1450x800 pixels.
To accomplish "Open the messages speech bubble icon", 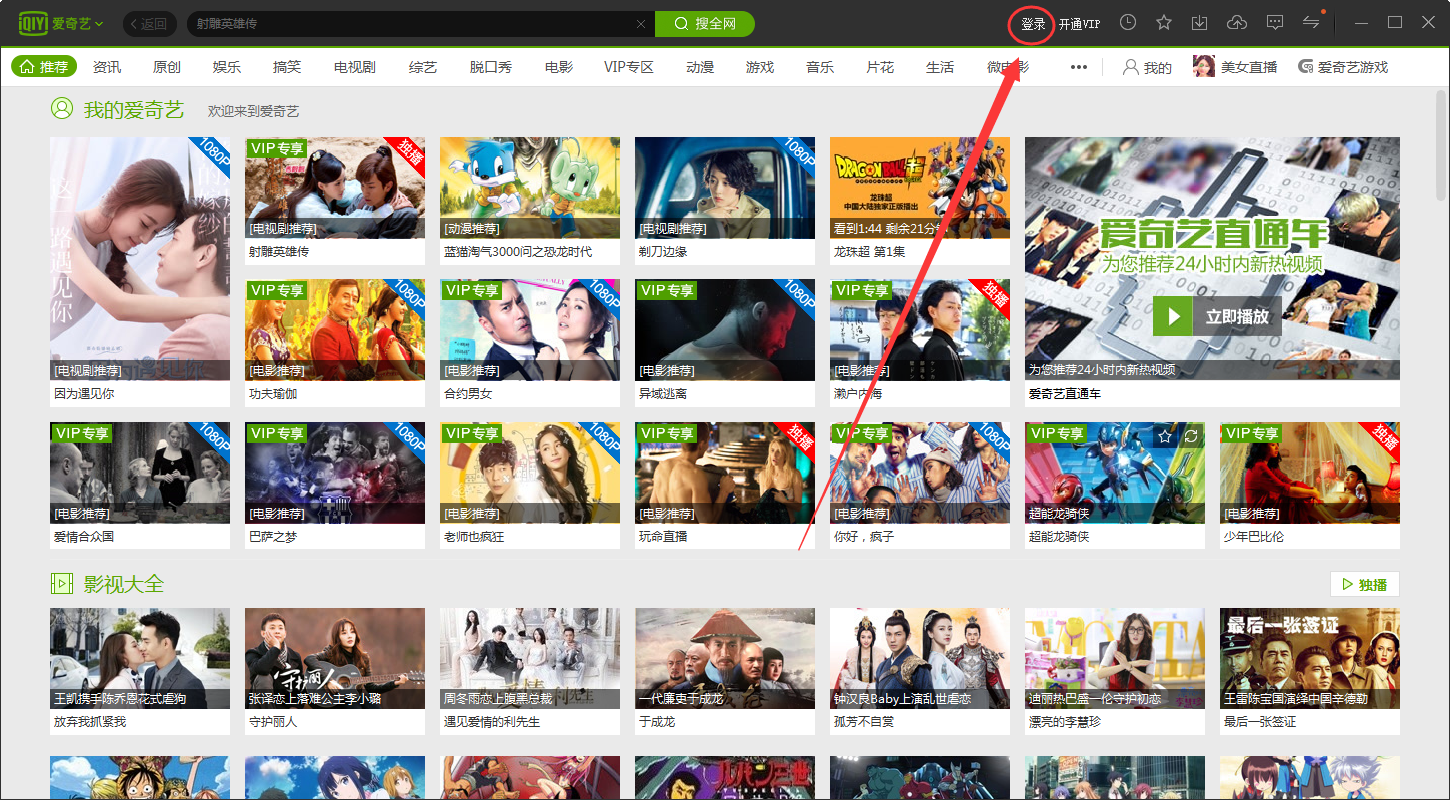I will pos(1275,23).
